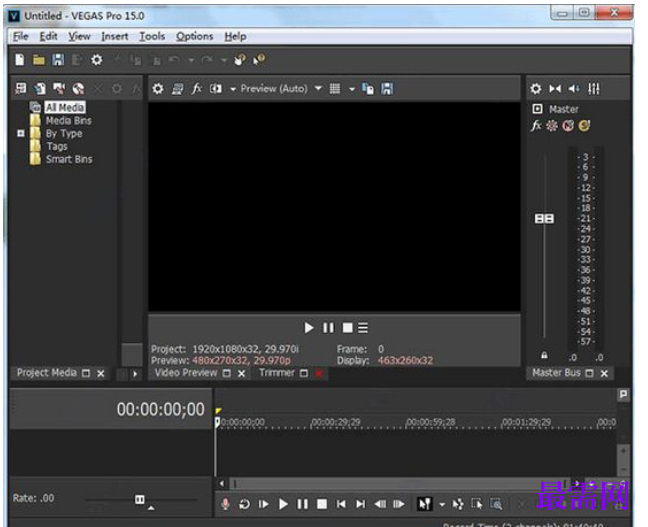648x527 pixels.
Task: Open the split screen view dropdown arrow
Action: click(233, 89)
